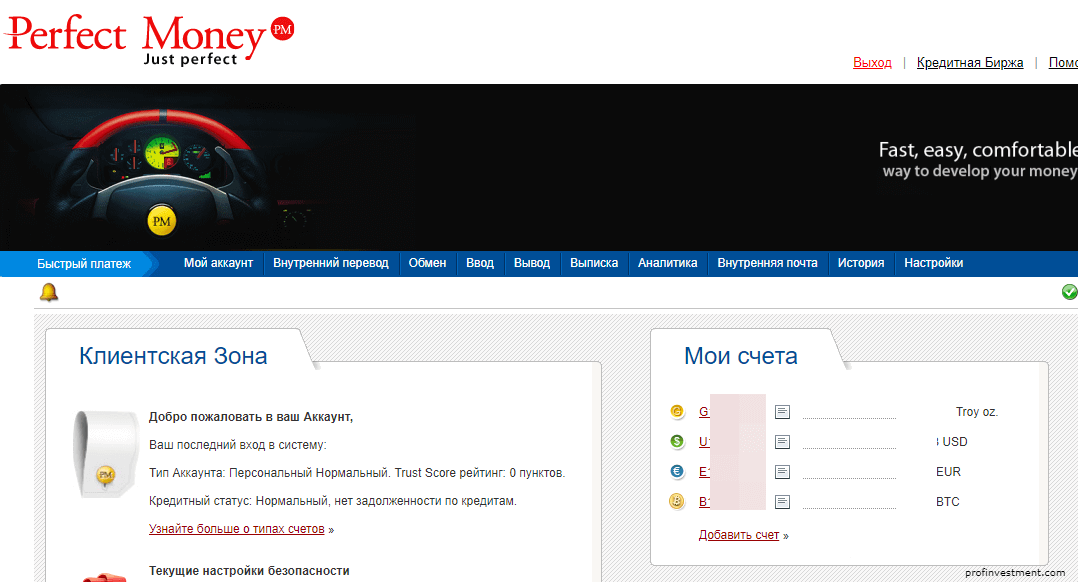
Task: Click the Мои счета heading
Action: click(740, 356)
